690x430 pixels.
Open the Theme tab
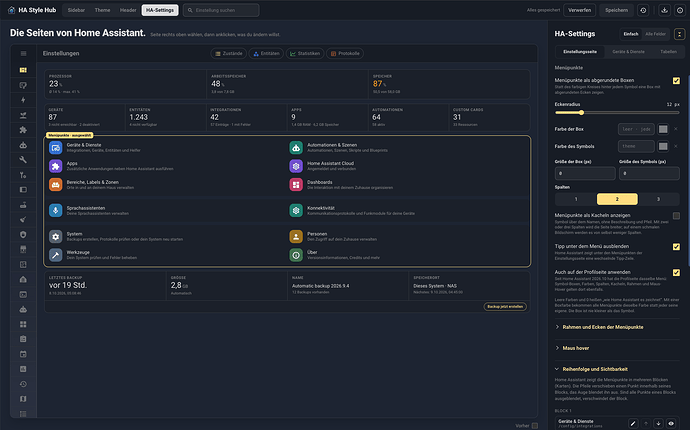103,10
